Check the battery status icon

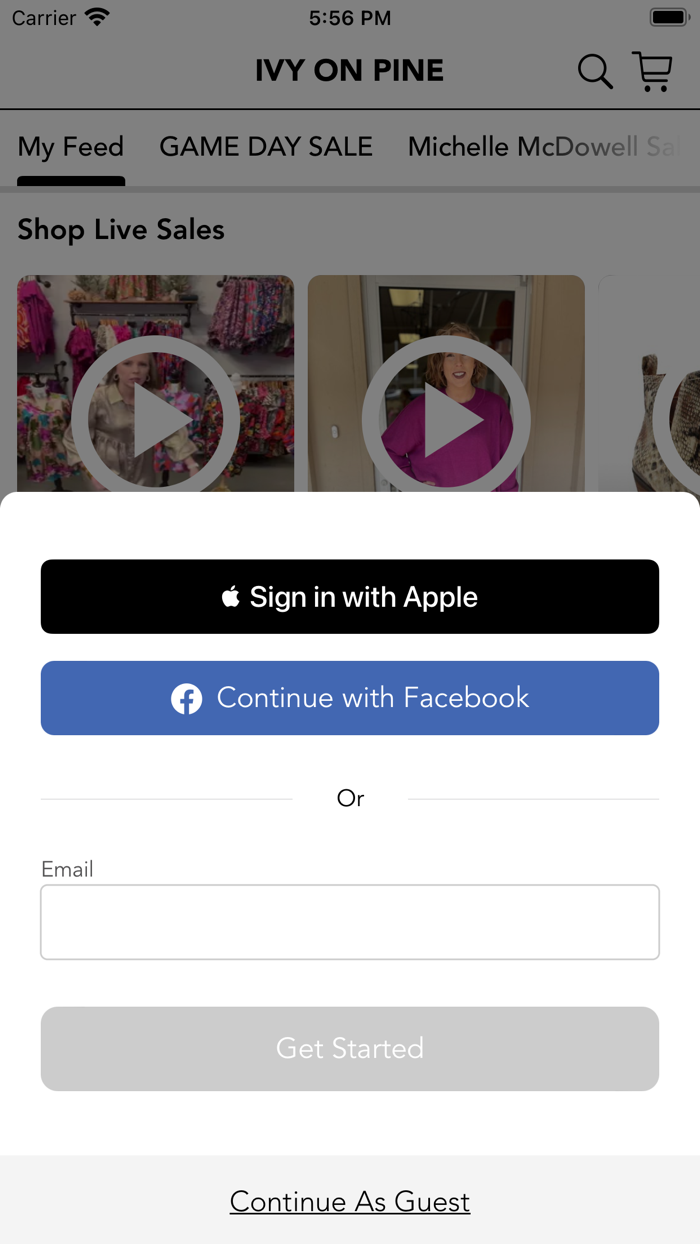point(668,17)
